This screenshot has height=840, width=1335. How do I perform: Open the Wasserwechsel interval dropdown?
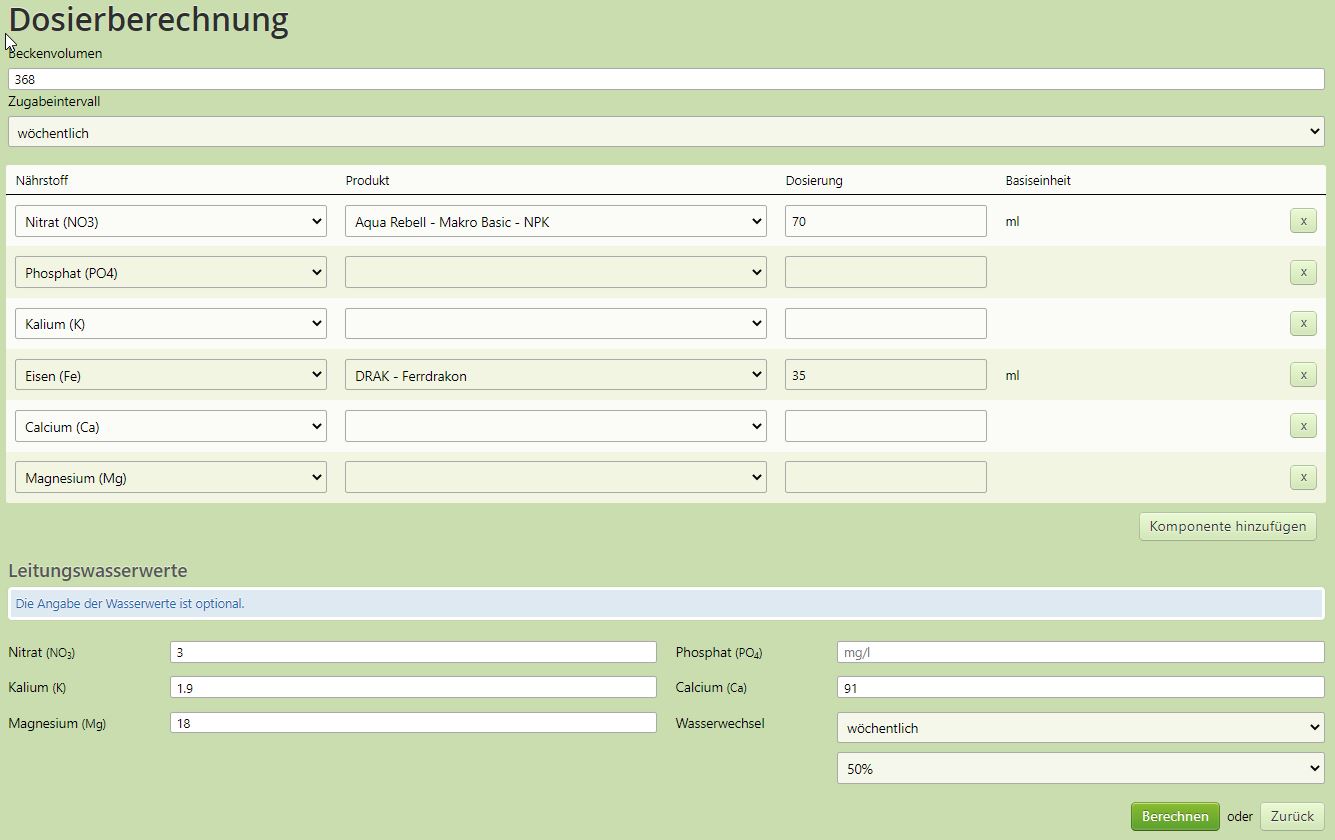click(x=1081, y=727)
